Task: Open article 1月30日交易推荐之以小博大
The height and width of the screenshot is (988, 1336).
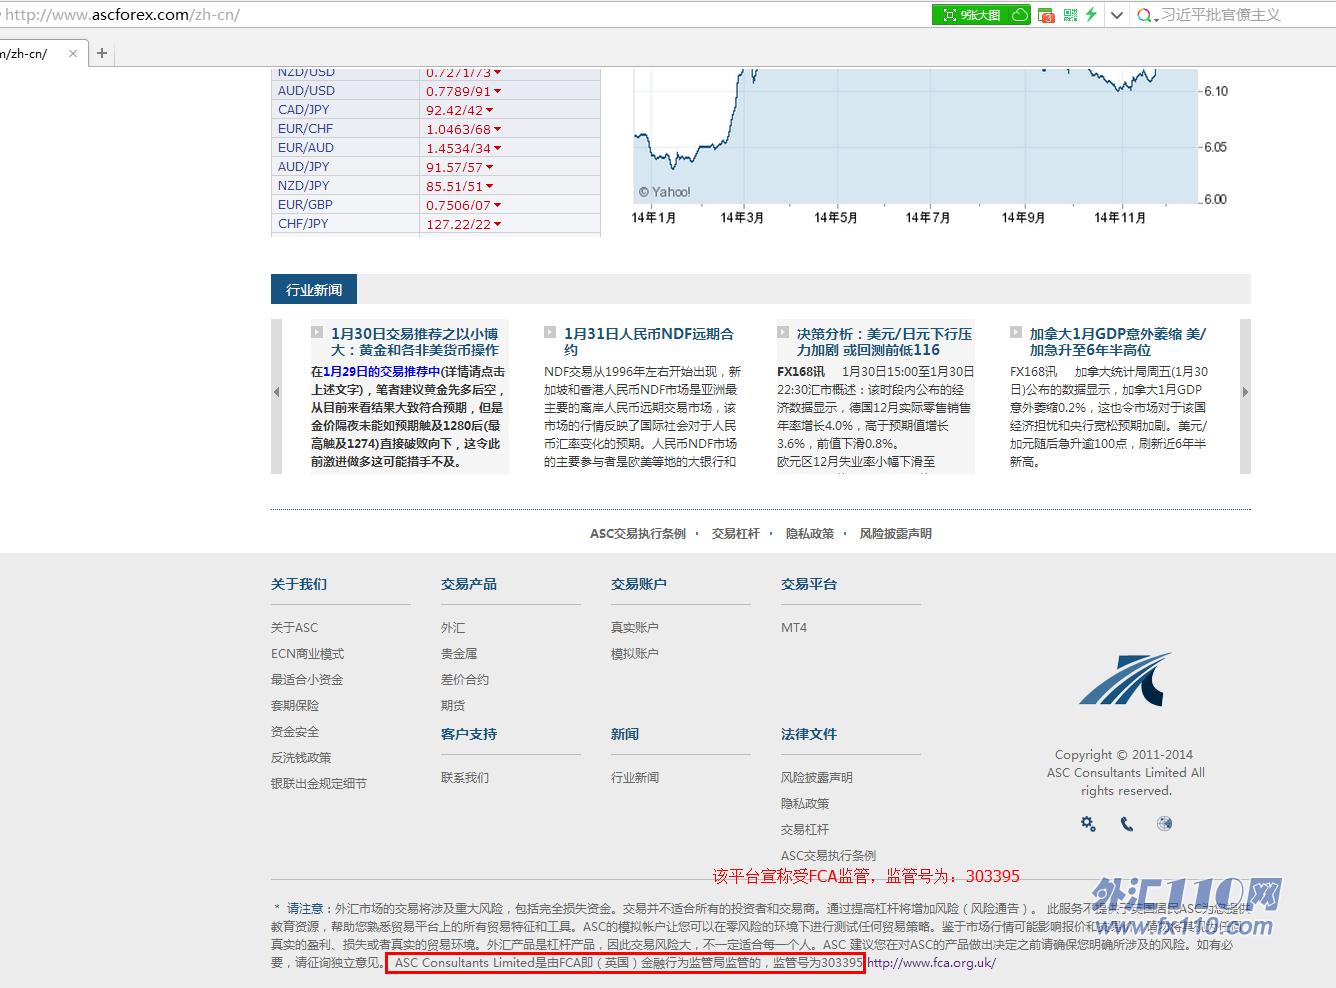Action: tap(415, 342)
